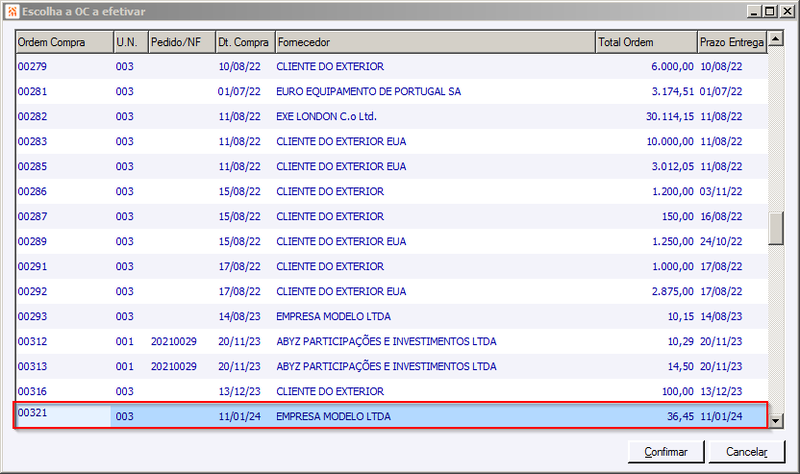Click delivery date 11/01/24

[721, 416]
